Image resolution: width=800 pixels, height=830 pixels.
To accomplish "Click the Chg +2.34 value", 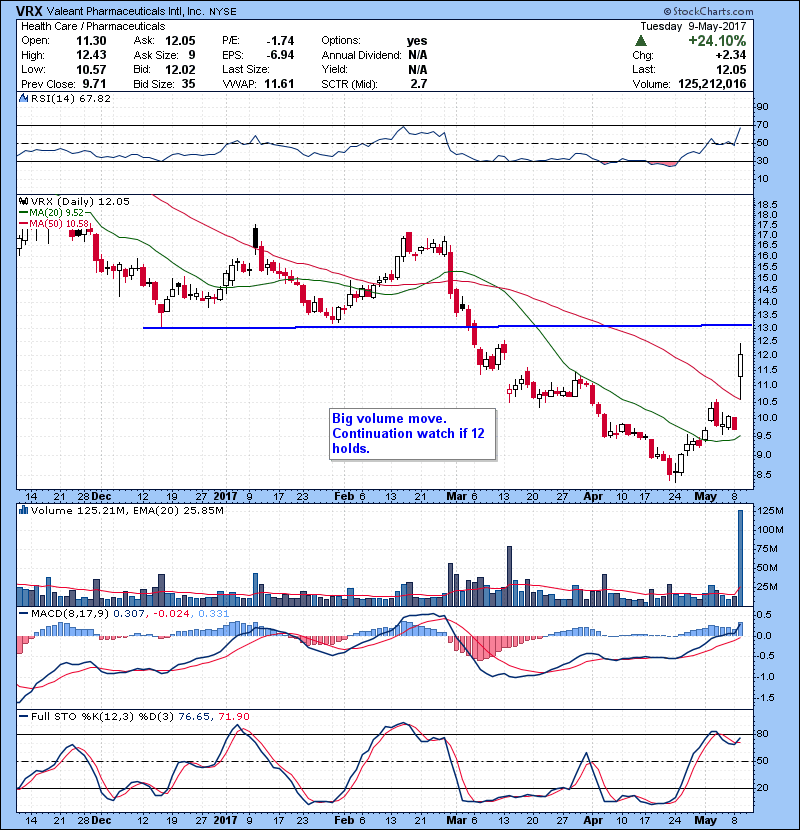I will [x=731, y=55].
